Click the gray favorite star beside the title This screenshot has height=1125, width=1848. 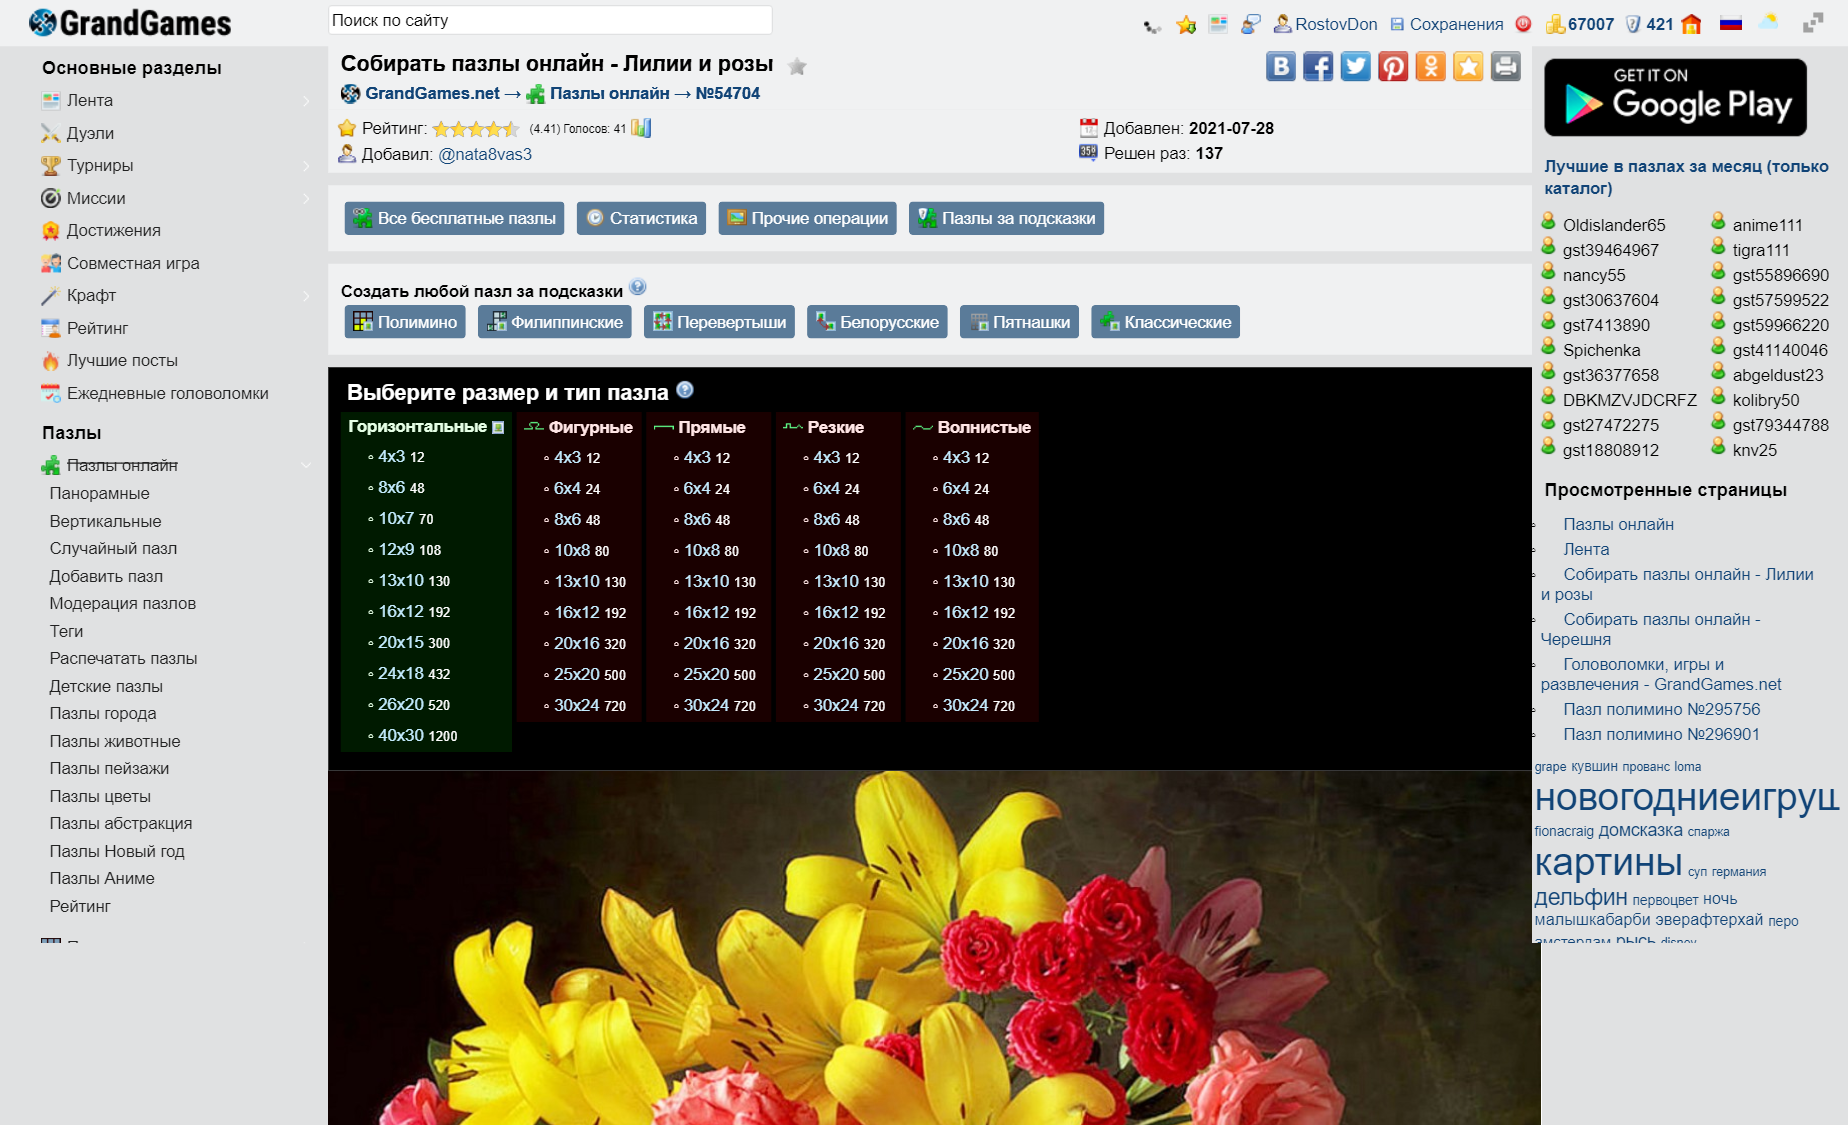coord(797,66)
